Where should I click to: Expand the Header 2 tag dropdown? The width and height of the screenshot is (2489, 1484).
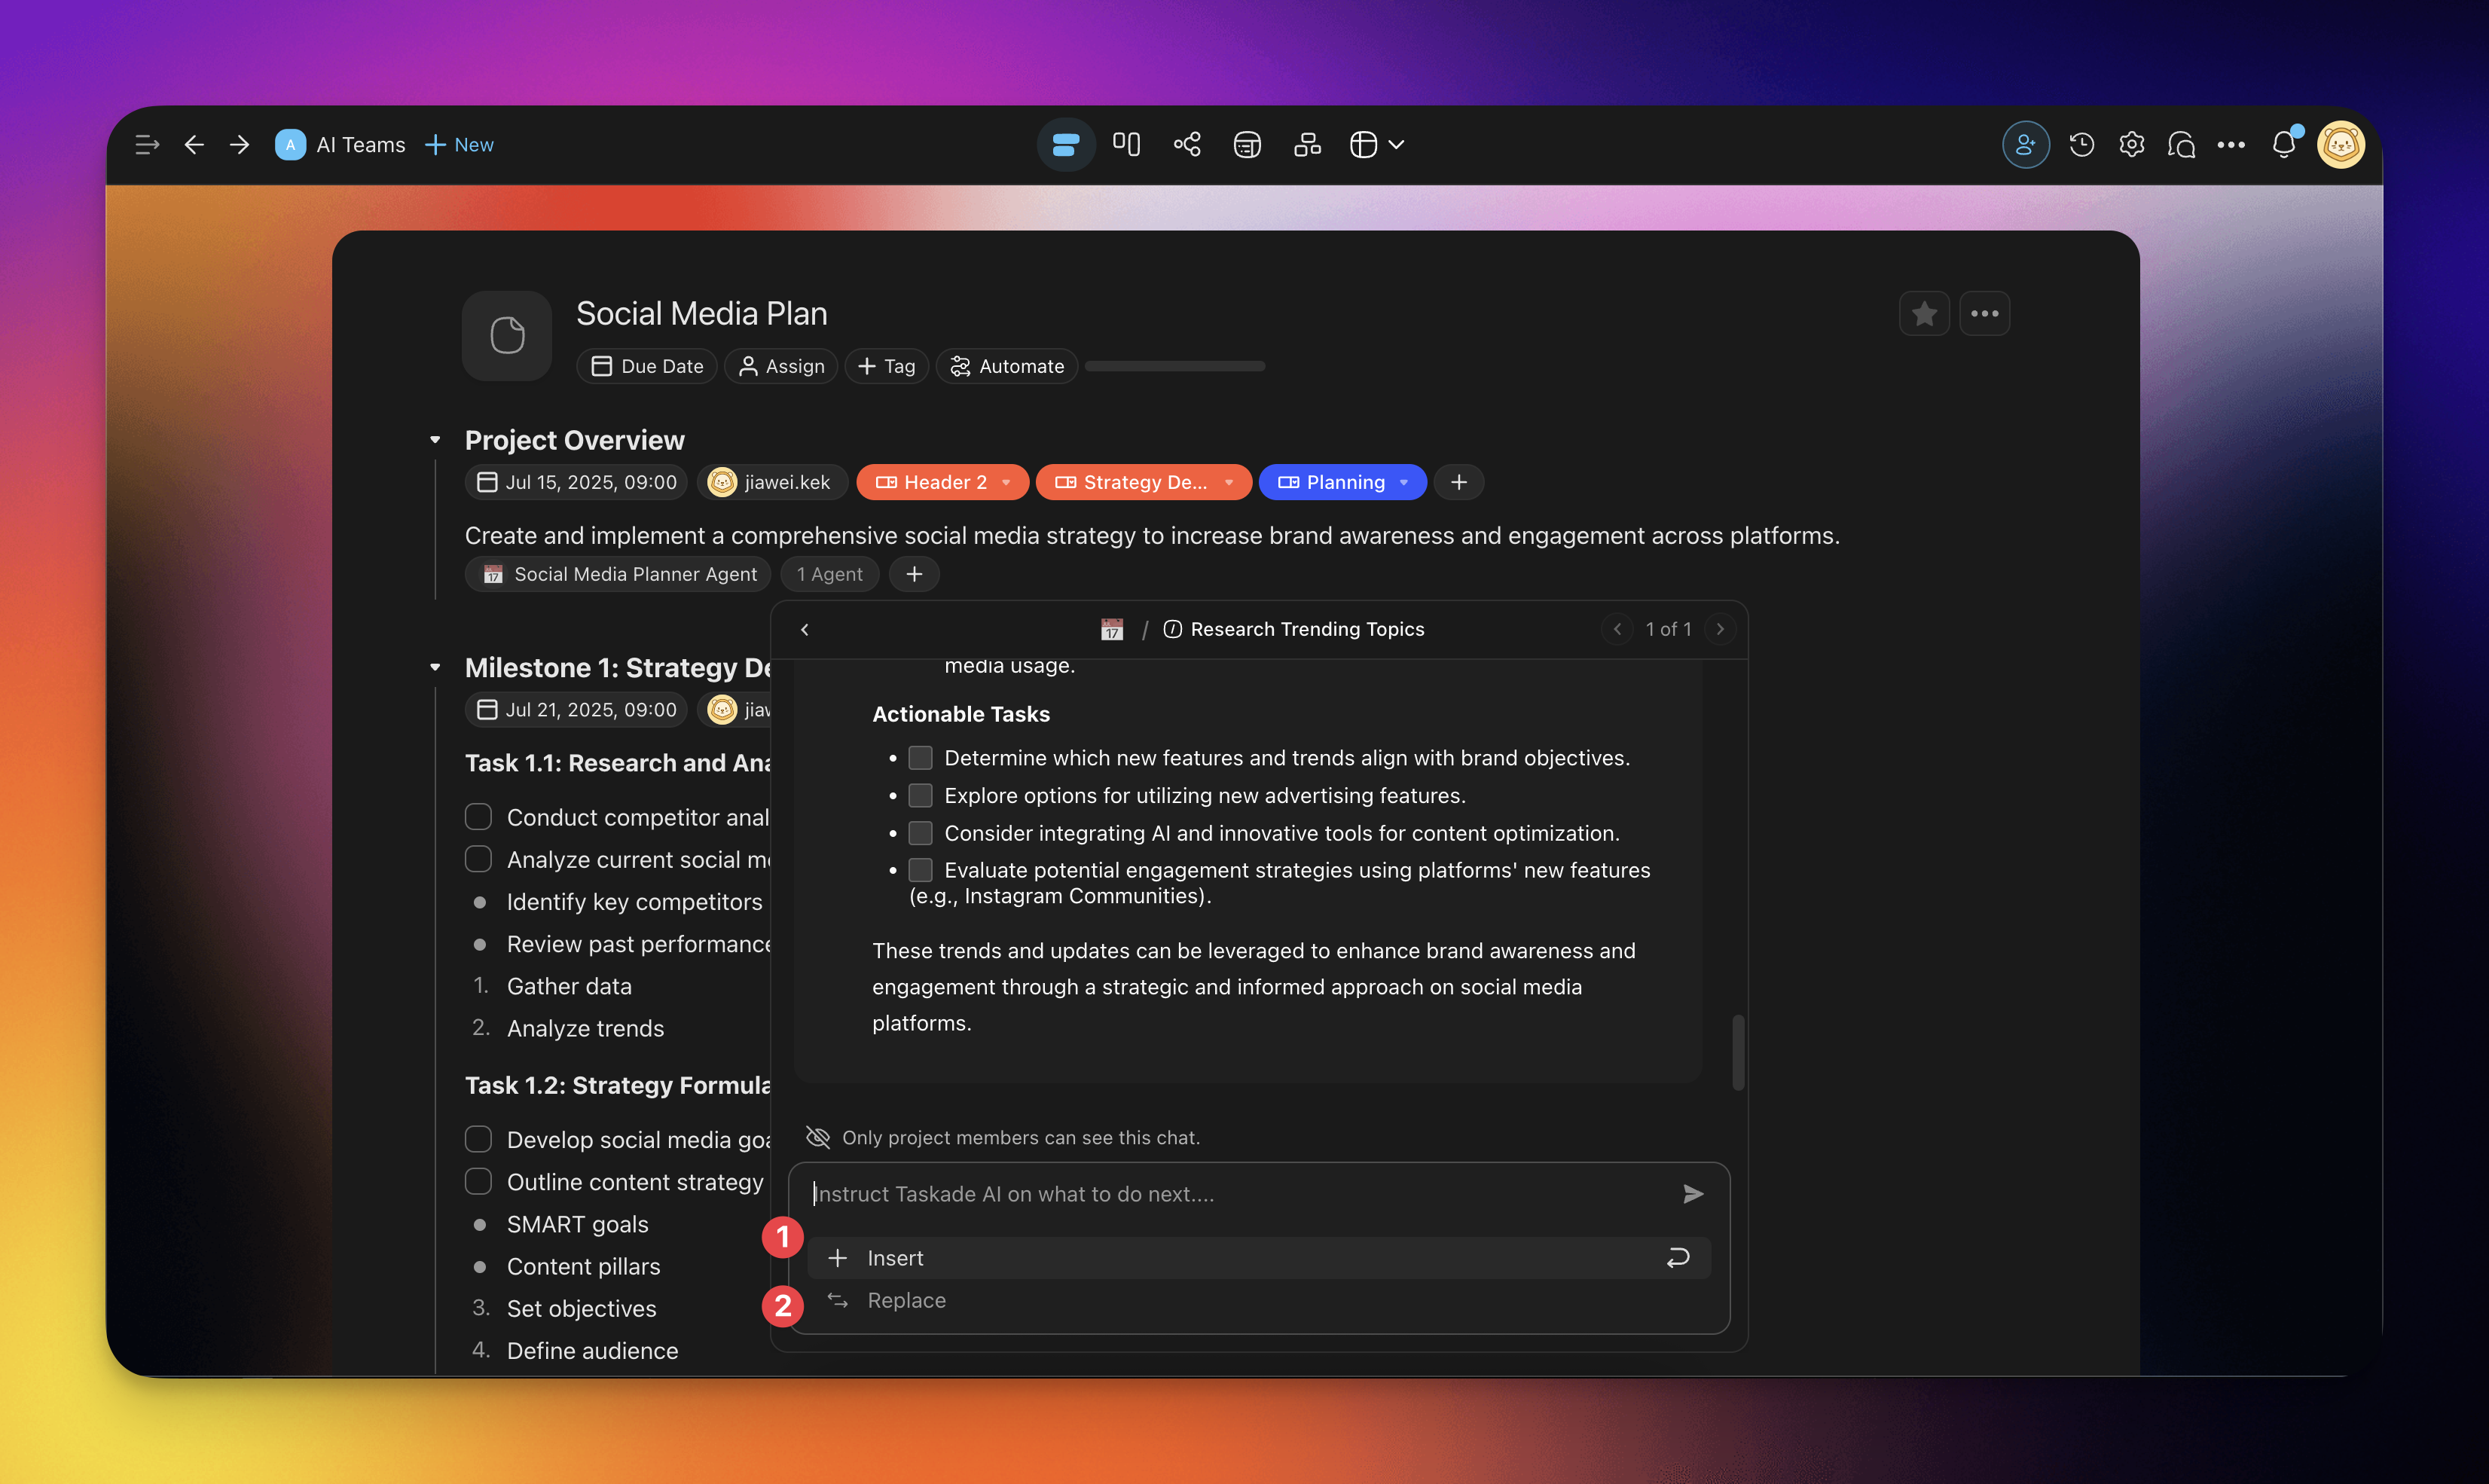(1006, 482)
